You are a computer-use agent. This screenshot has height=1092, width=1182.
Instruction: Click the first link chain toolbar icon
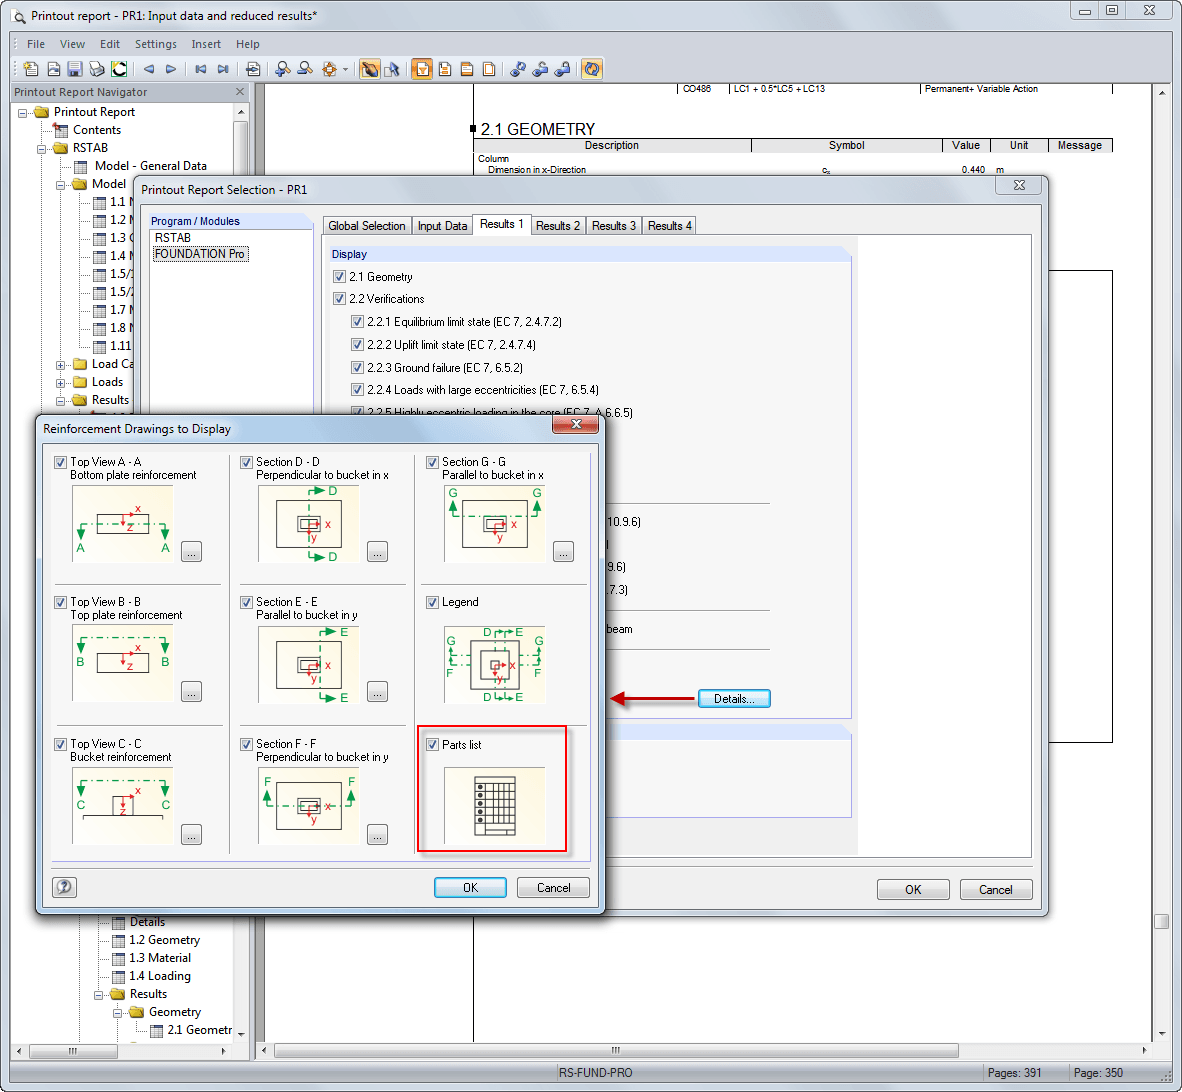[x=518, y=69]
